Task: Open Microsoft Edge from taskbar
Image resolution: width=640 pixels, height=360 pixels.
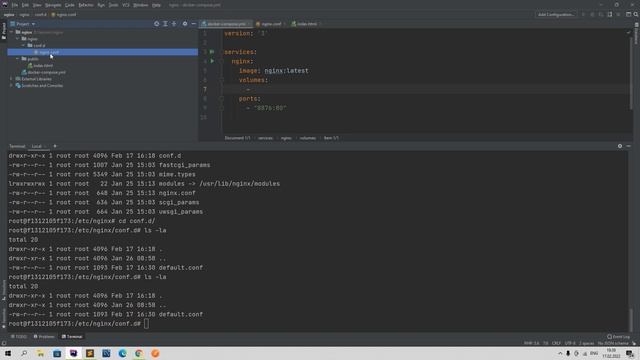Action: tap(122, 353)
